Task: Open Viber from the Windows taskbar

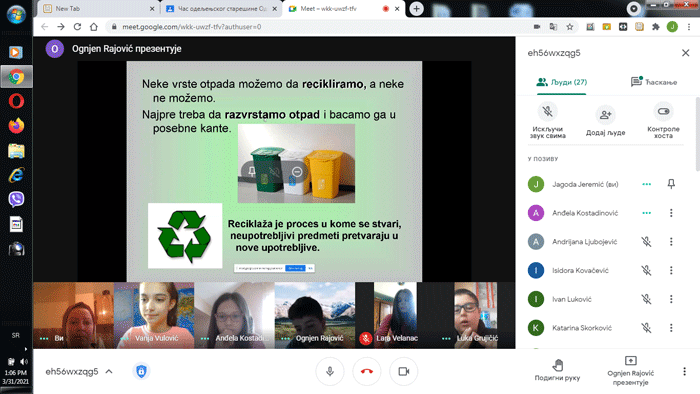Action: 16,199
